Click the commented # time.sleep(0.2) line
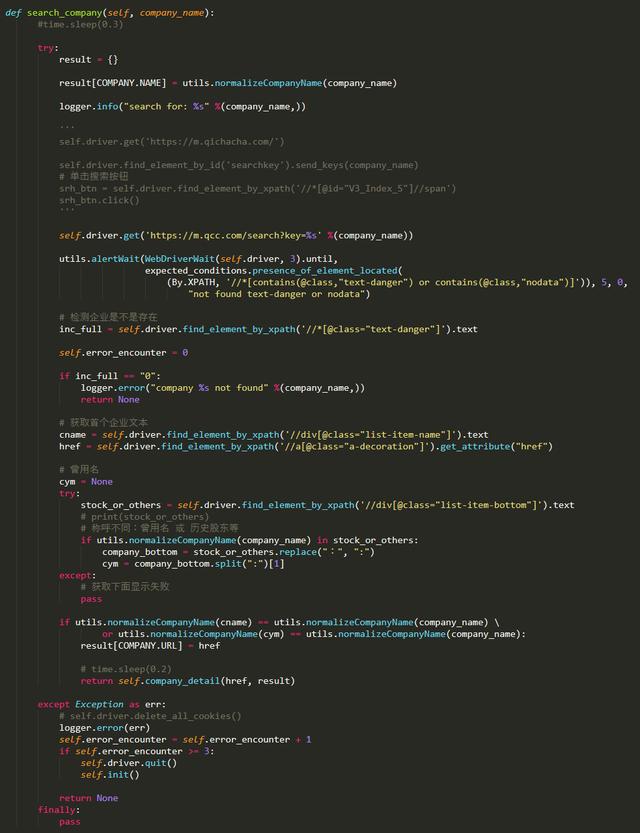This screenshot has height=833, width=640. (x=126, y=669)
